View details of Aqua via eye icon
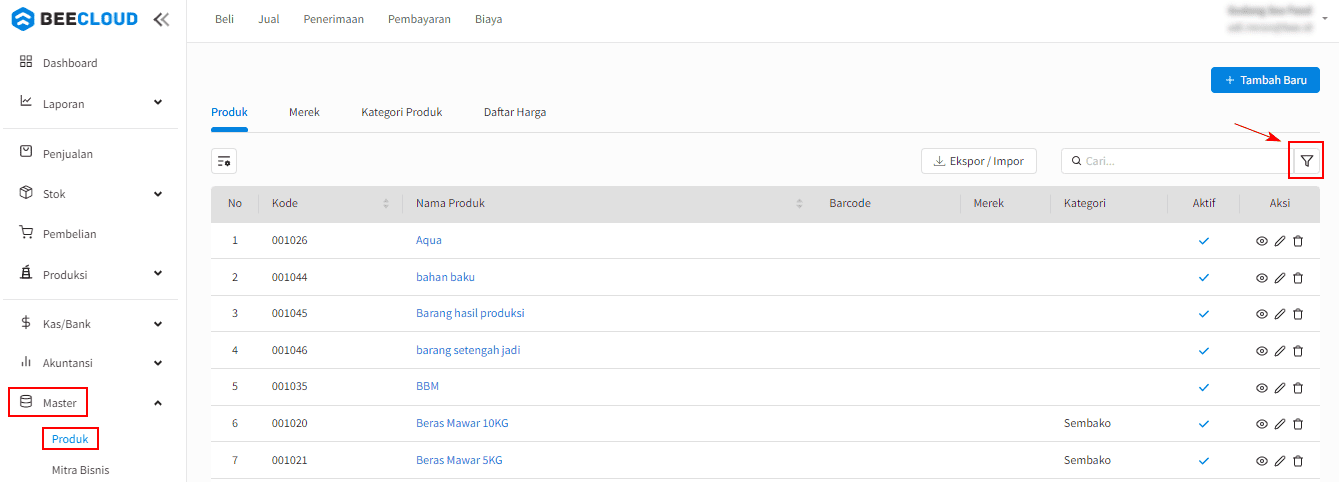 [1262, 241]
